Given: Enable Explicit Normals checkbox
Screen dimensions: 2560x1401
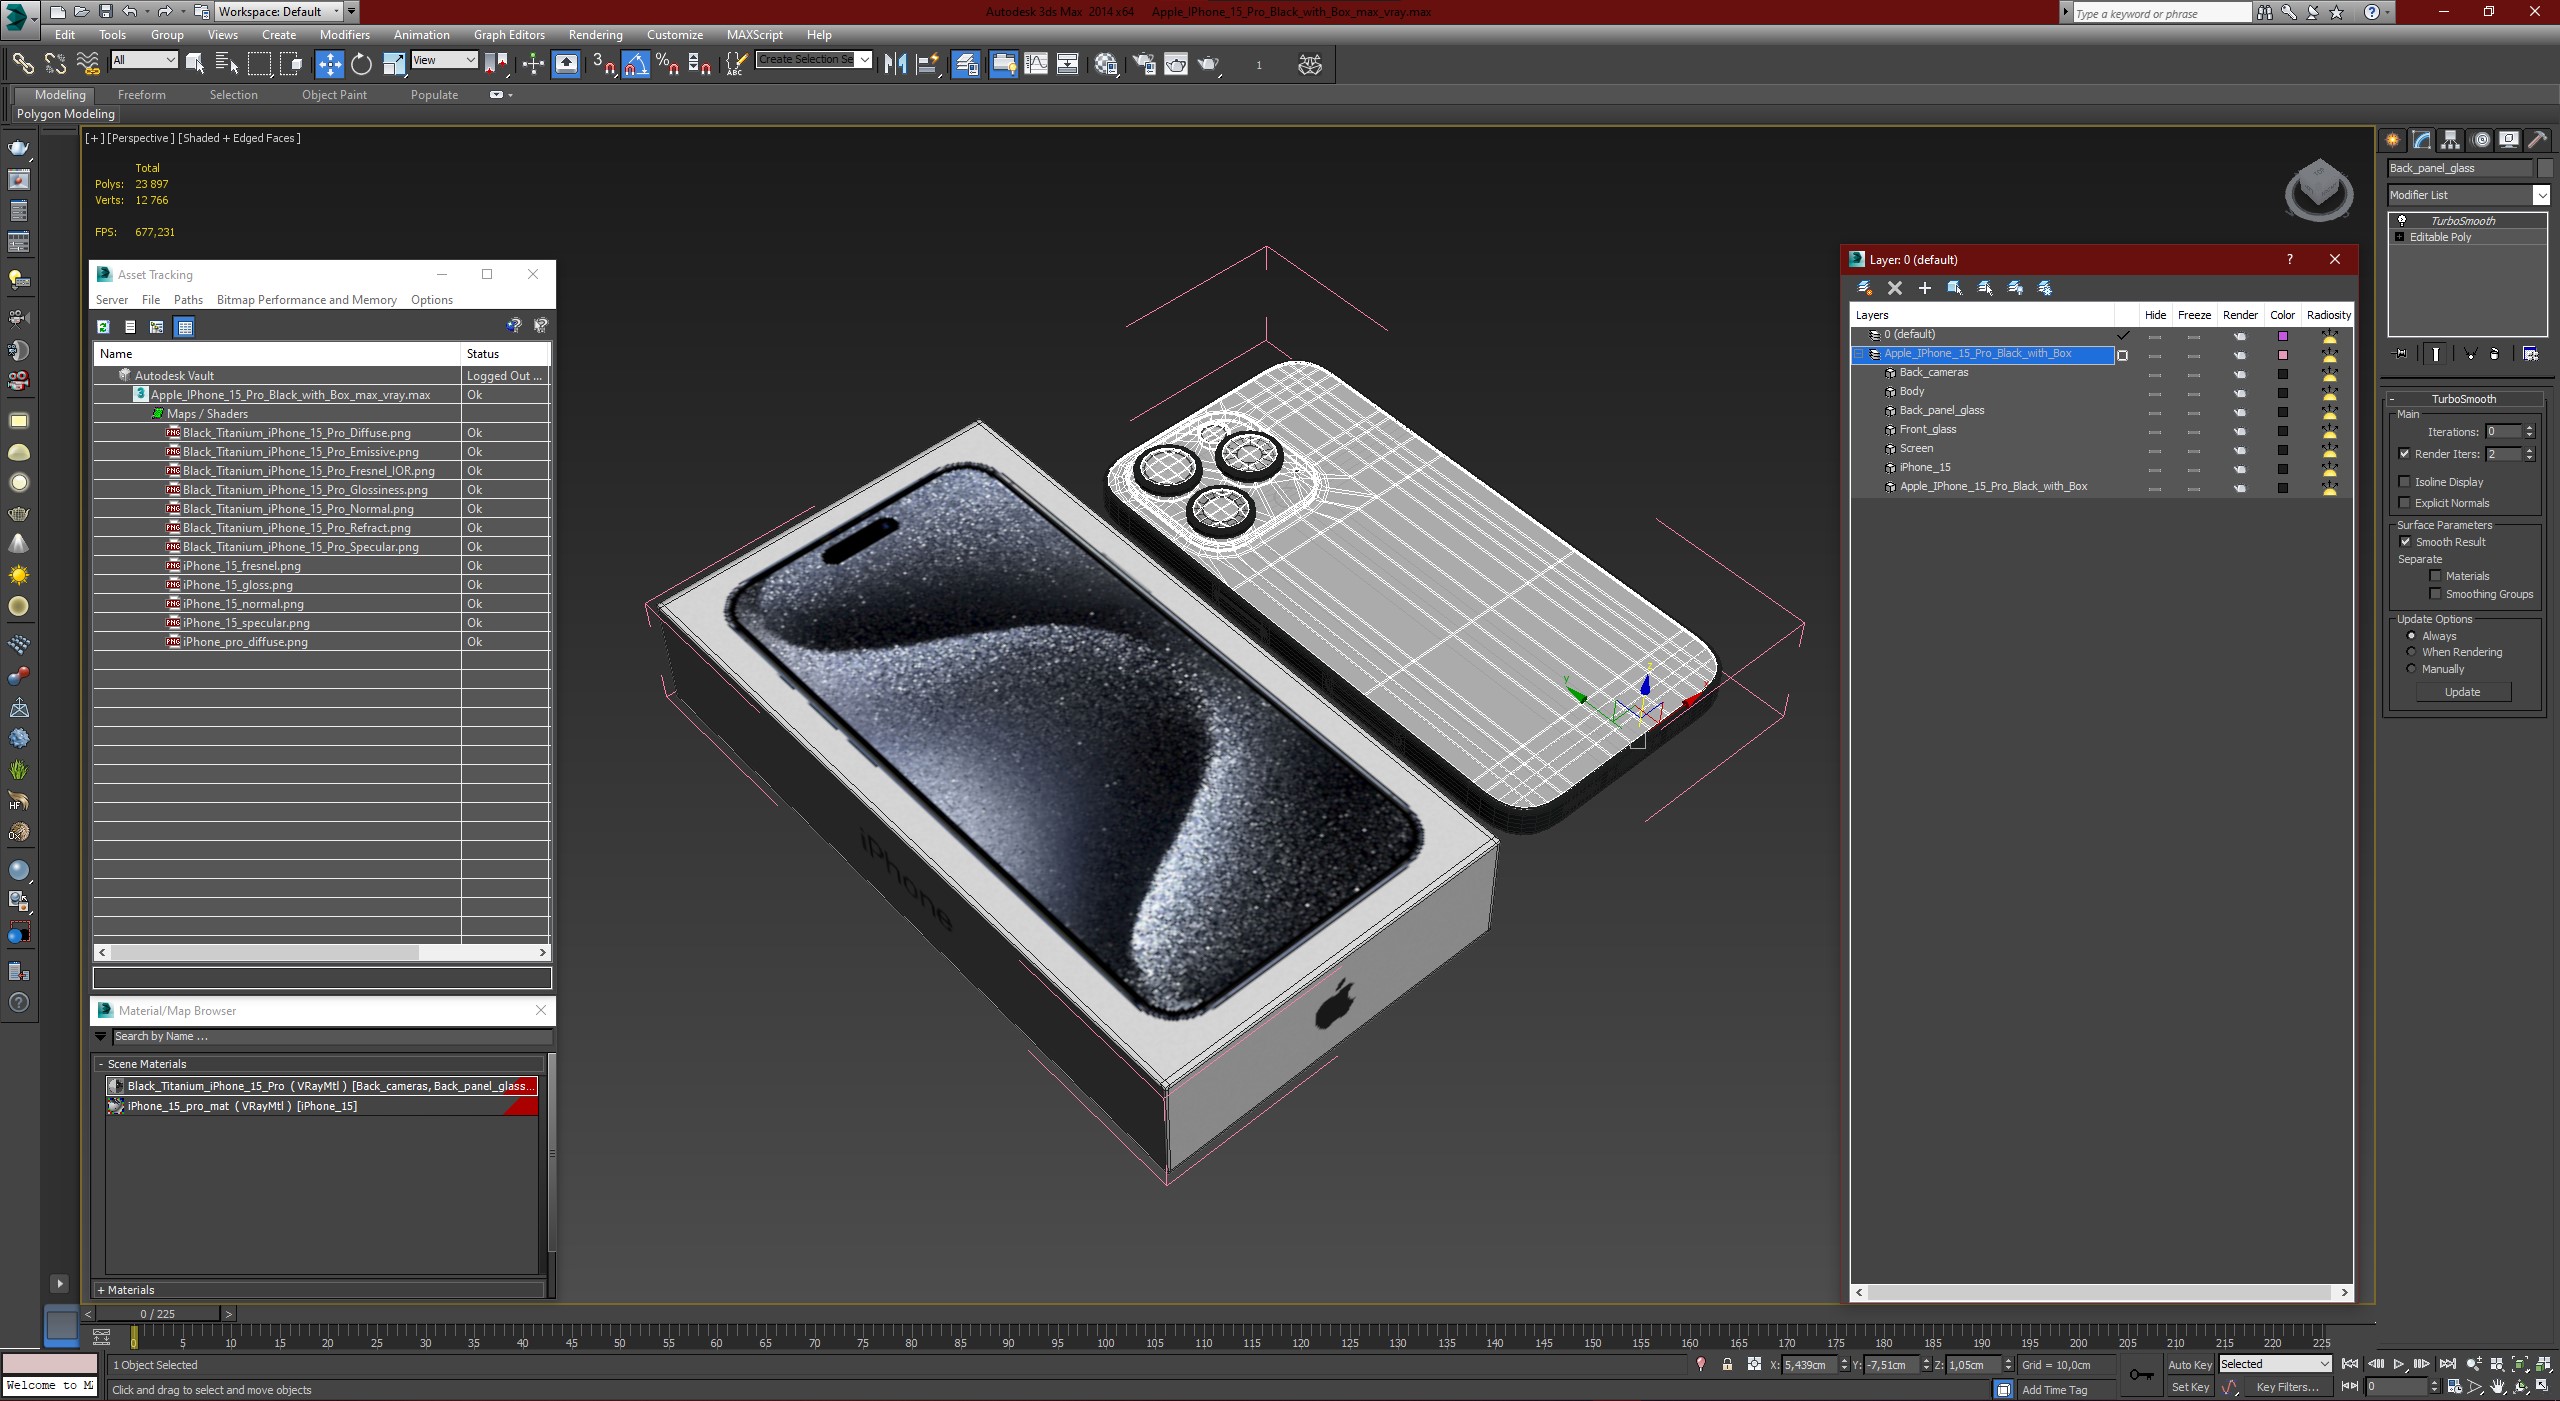Looking at the screenshot, I should coord(2405,503).
